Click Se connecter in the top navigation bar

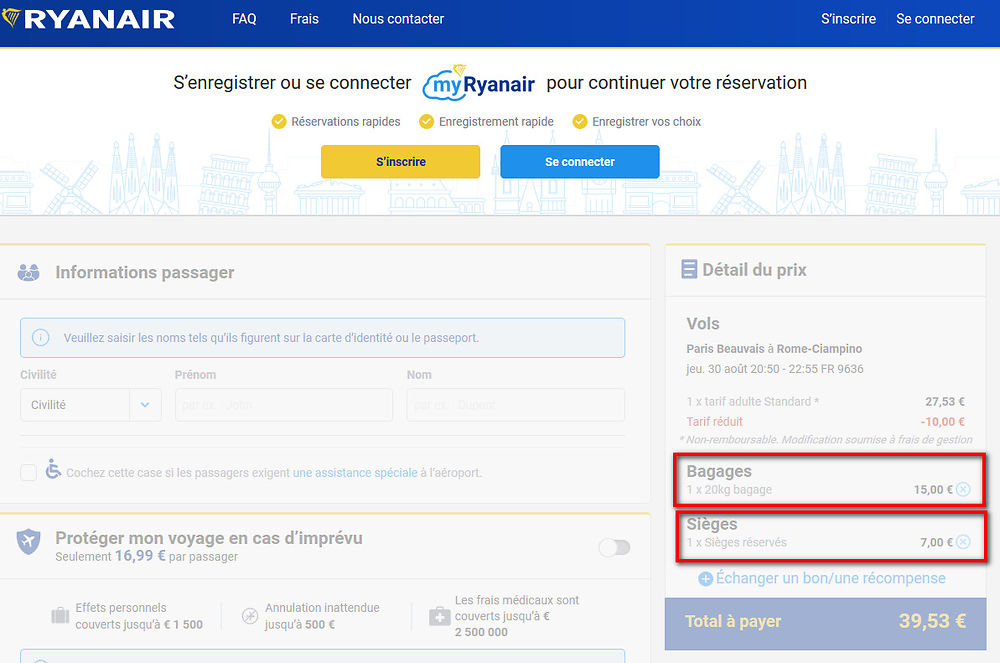click(935, 18)
